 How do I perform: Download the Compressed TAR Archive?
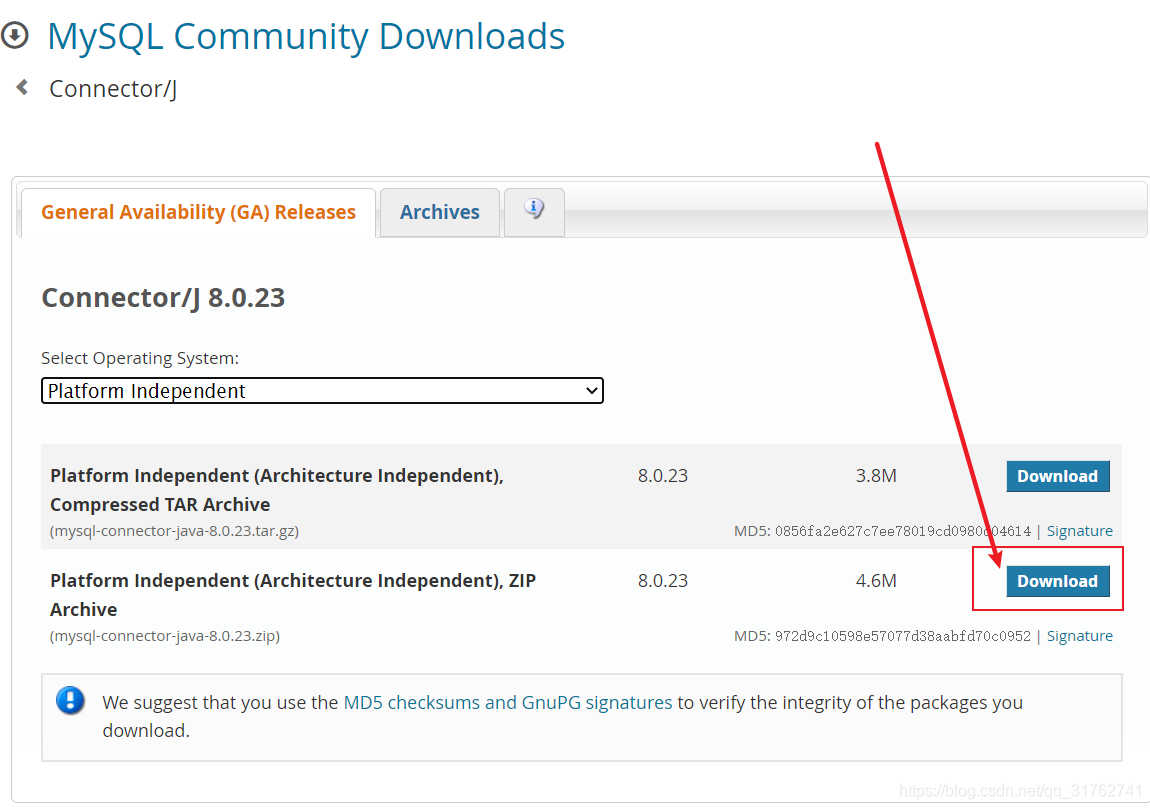pos(1058,476)
